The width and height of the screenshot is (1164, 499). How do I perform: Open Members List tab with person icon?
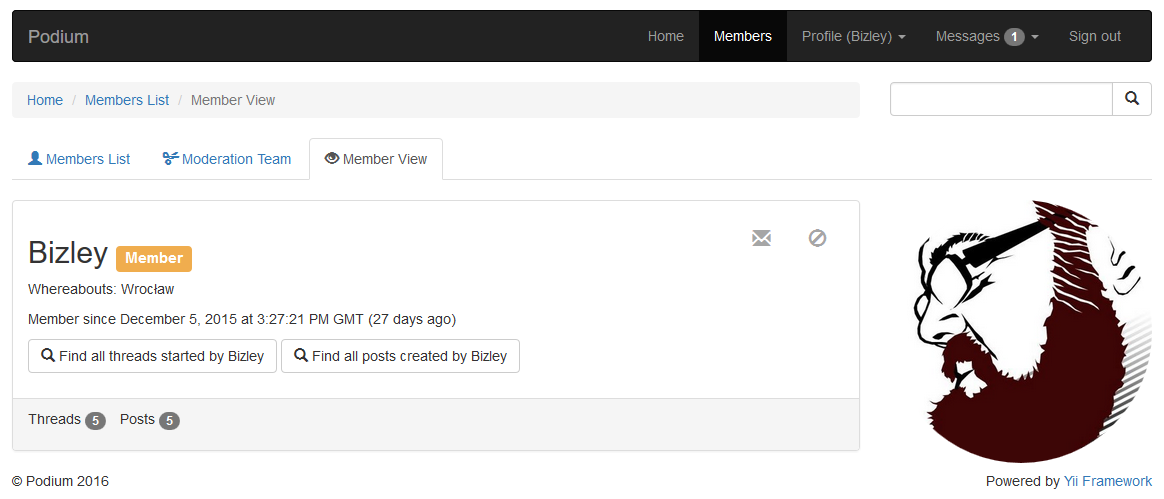click(79, 159)
